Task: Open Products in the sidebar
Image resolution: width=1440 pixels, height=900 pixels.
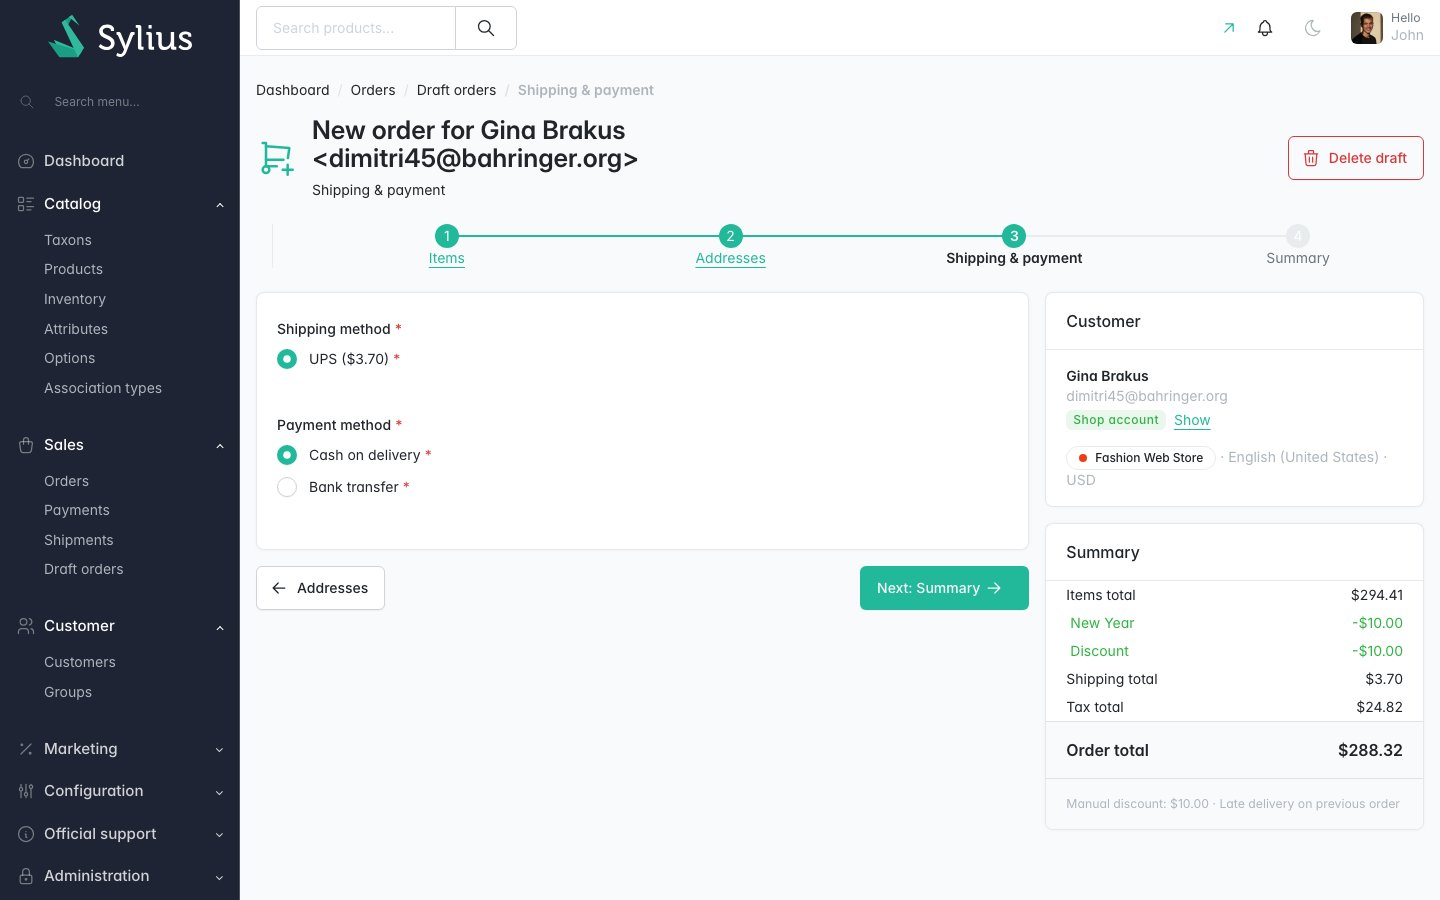Action: (73, 269)
